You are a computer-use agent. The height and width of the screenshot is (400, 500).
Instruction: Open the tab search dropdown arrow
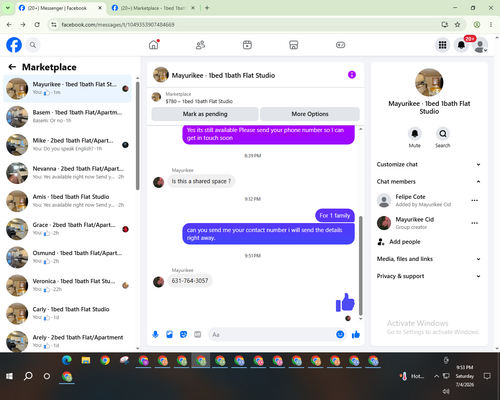click(x=8, y=8)
